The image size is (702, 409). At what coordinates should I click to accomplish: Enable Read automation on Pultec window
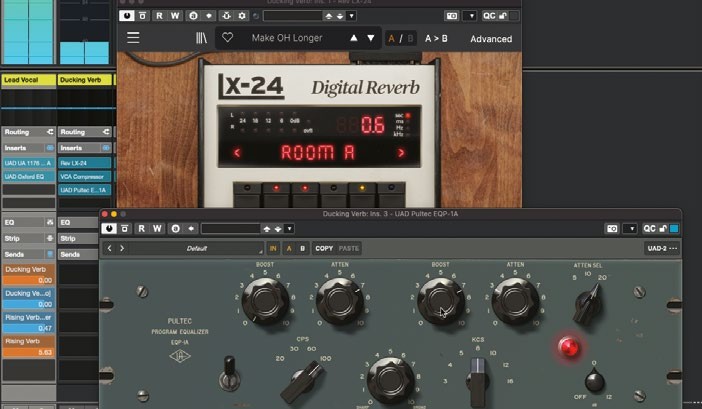[141, 229]
